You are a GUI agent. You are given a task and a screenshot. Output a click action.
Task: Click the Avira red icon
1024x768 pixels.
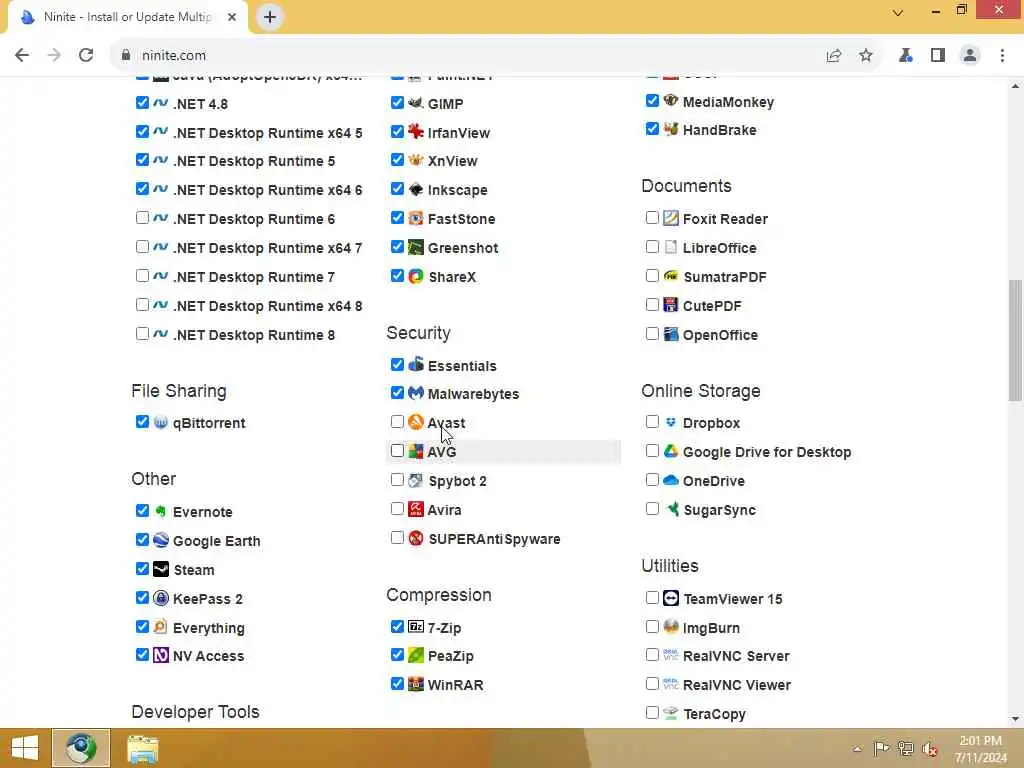[x=416, y=509]
